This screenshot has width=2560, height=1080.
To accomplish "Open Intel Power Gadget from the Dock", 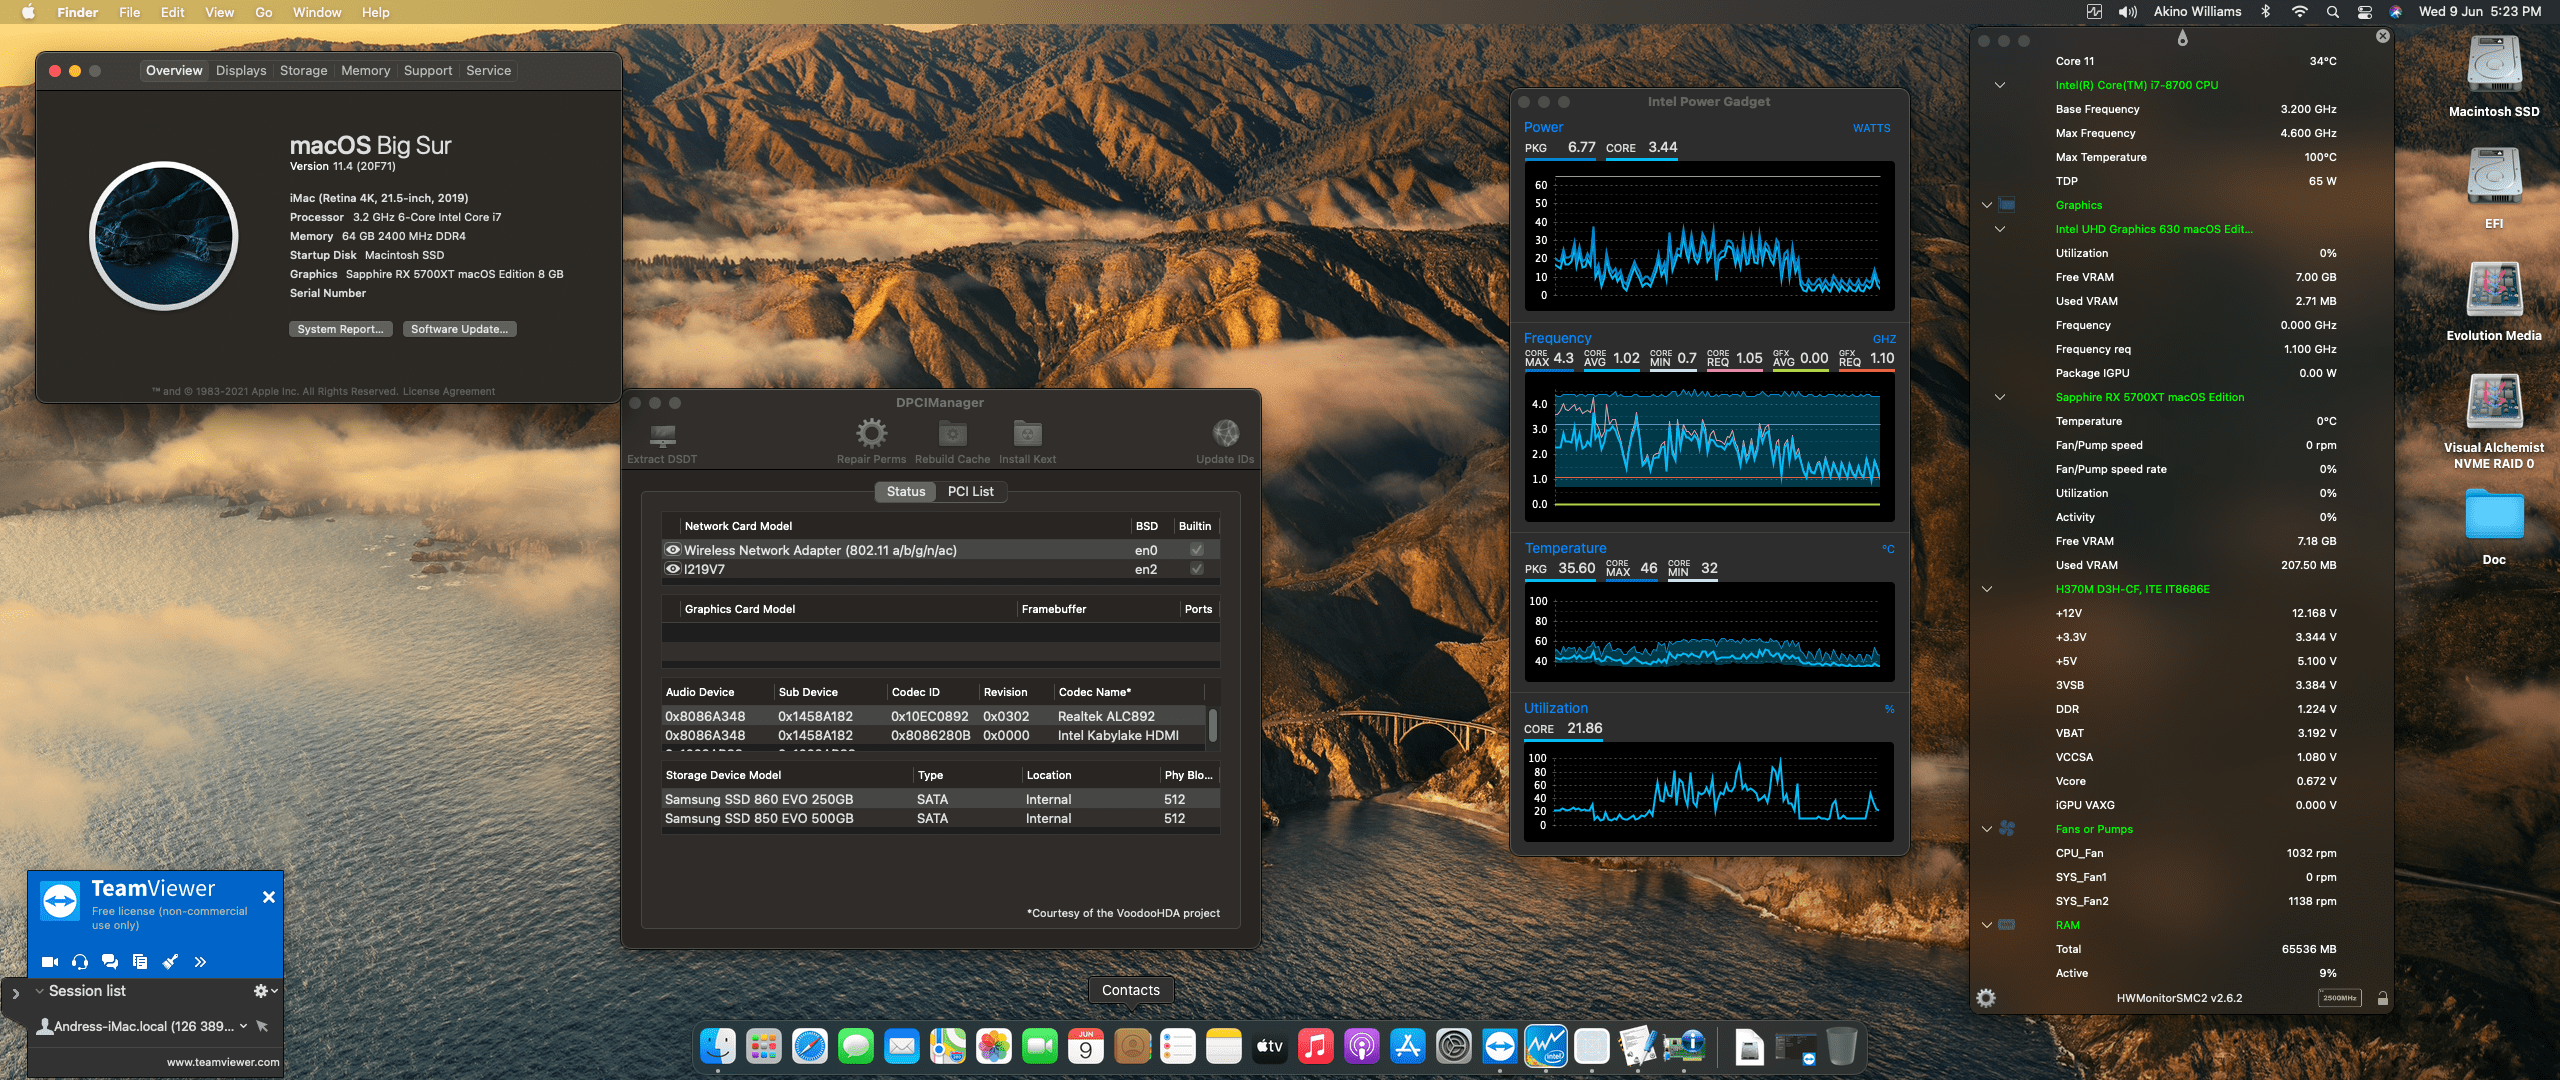I will point(1546,1047).
